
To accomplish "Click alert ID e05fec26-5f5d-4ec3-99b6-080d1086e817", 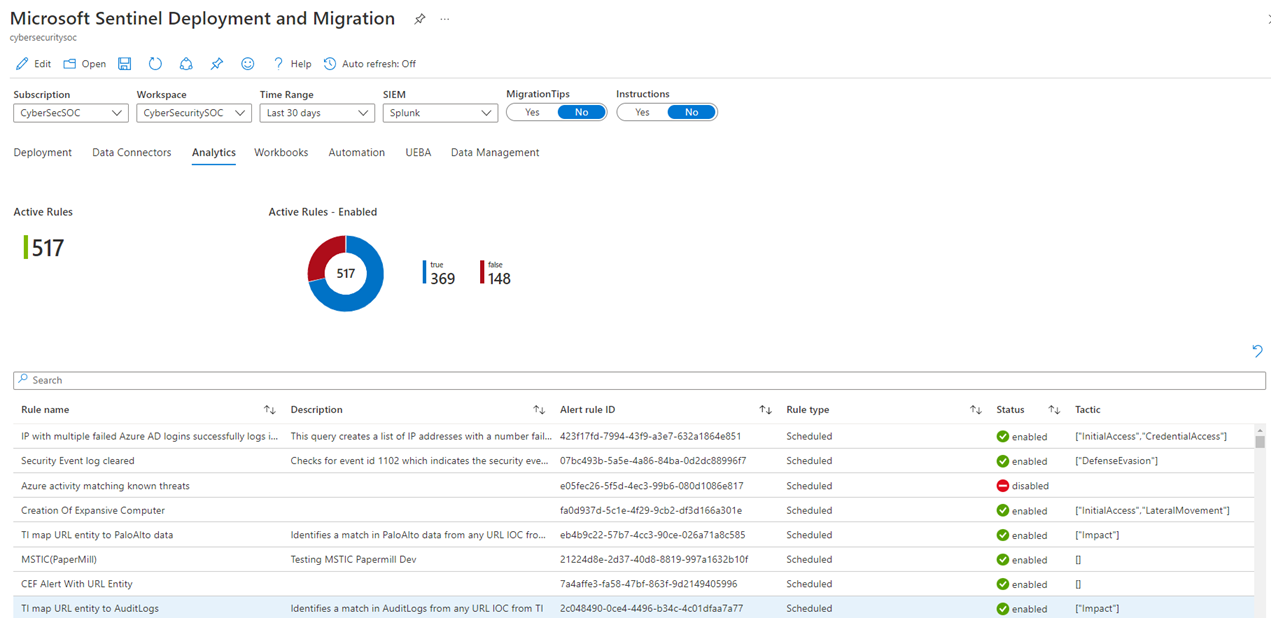I will pyautogui.click(x=651, y=486).
